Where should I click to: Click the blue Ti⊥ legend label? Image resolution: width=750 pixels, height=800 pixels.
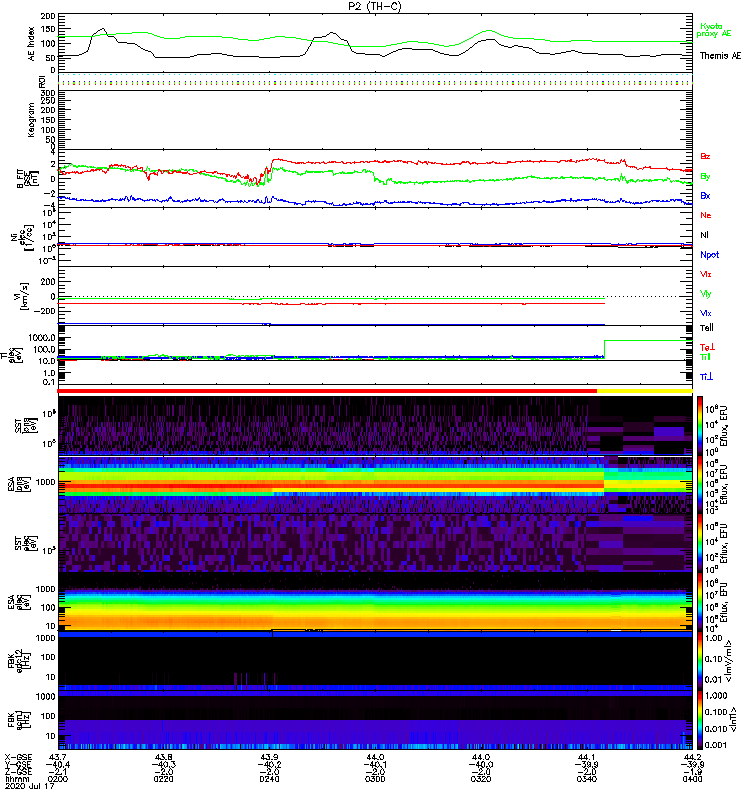tap(706, 377)
